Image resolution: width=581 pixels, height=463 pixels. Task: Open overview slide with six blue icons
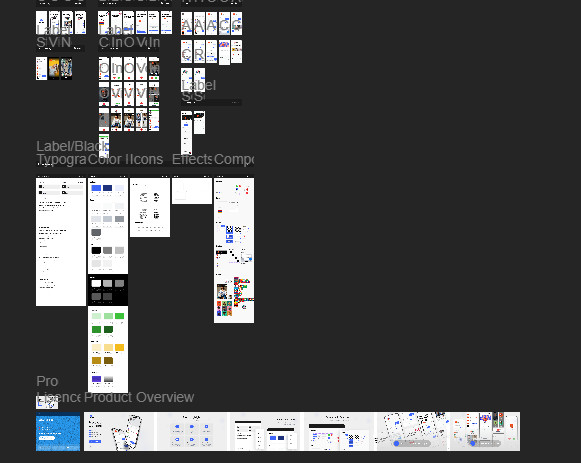(192, 432)
